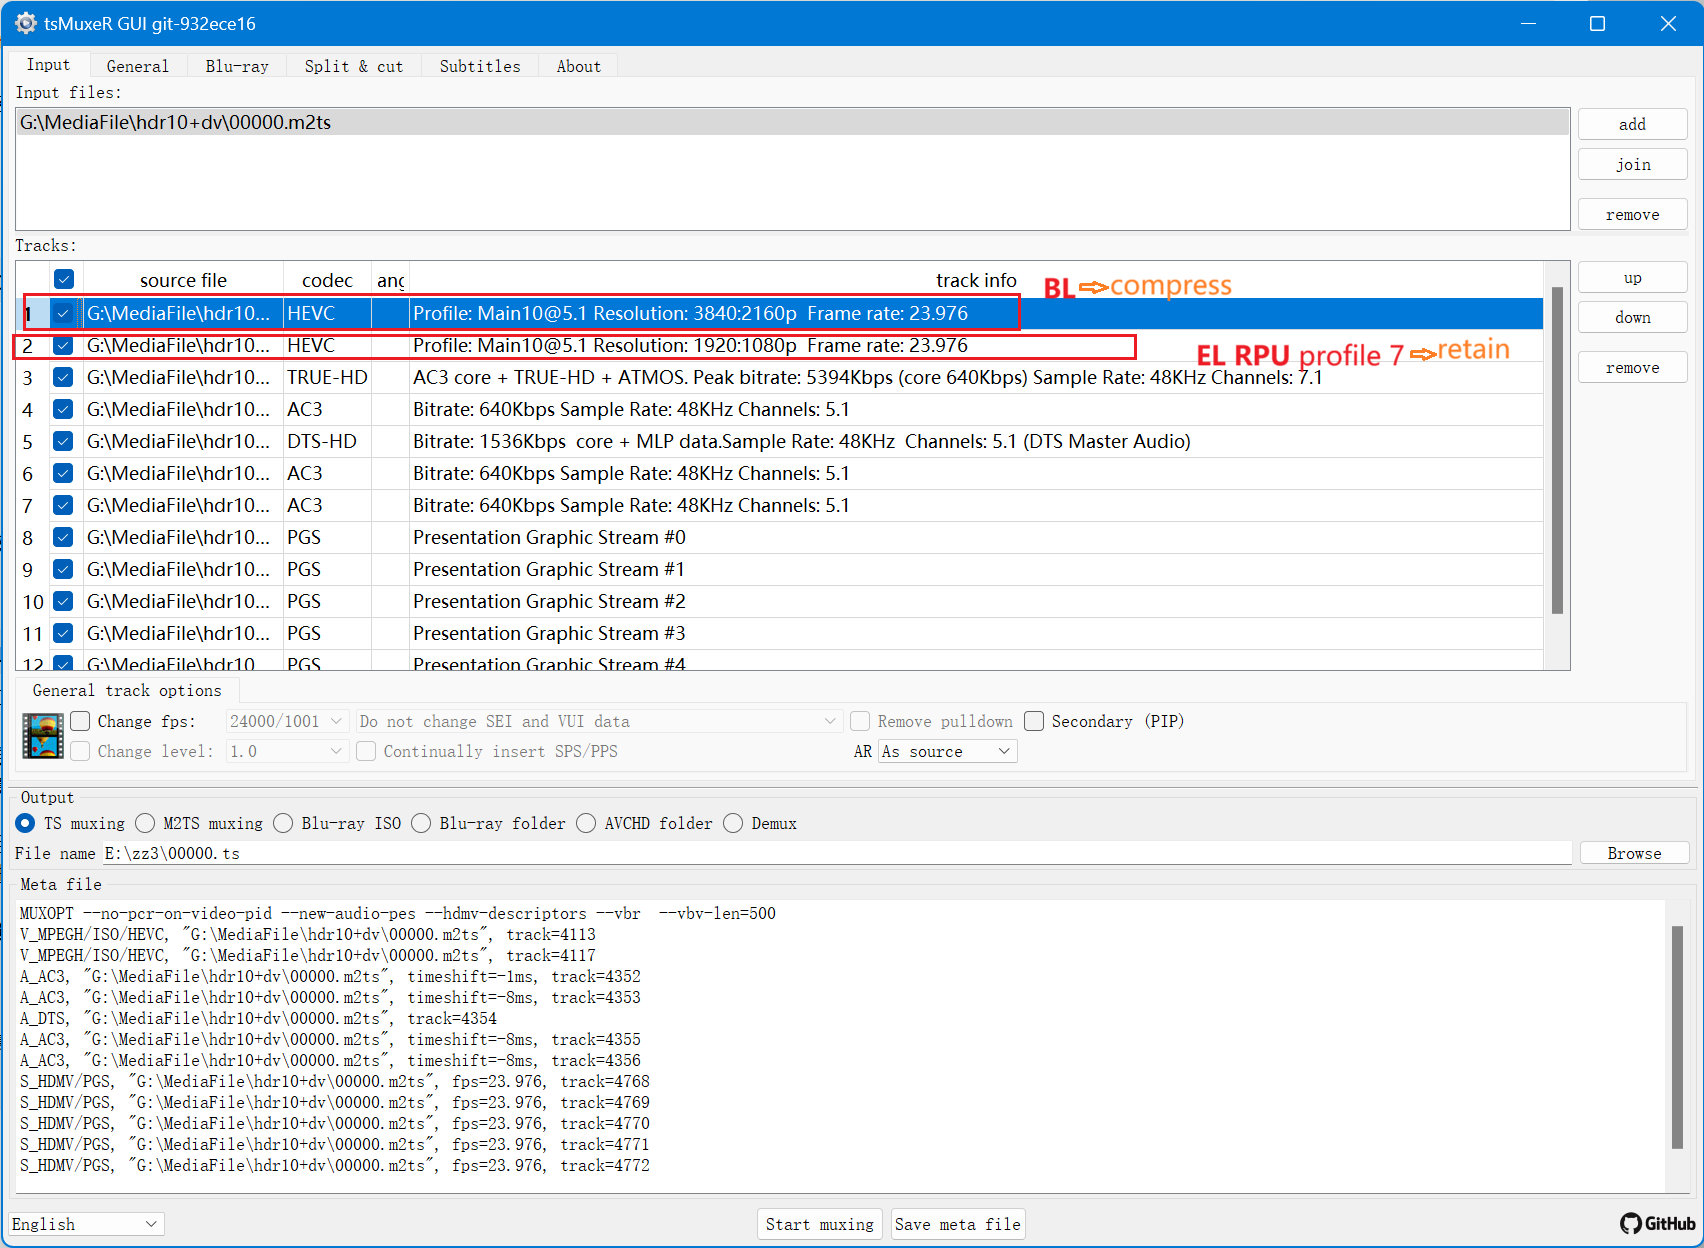Image resolution: width=1704 pixels, height=1248 pixels.
Task: Click the Start muxing button
Action: (820, 1224)
